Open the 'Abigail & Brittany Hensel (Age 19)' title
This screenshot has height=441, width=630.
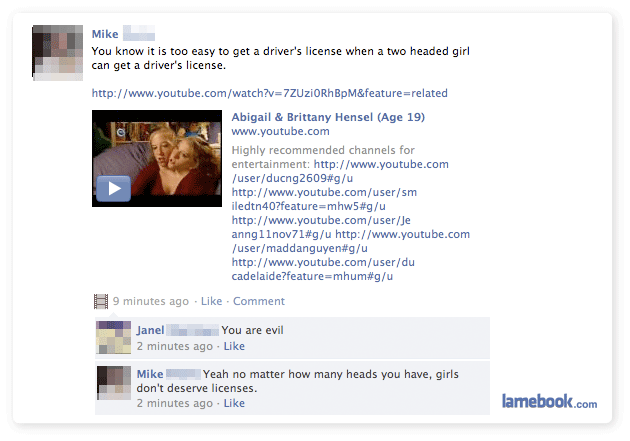click(x=328, y=117)
